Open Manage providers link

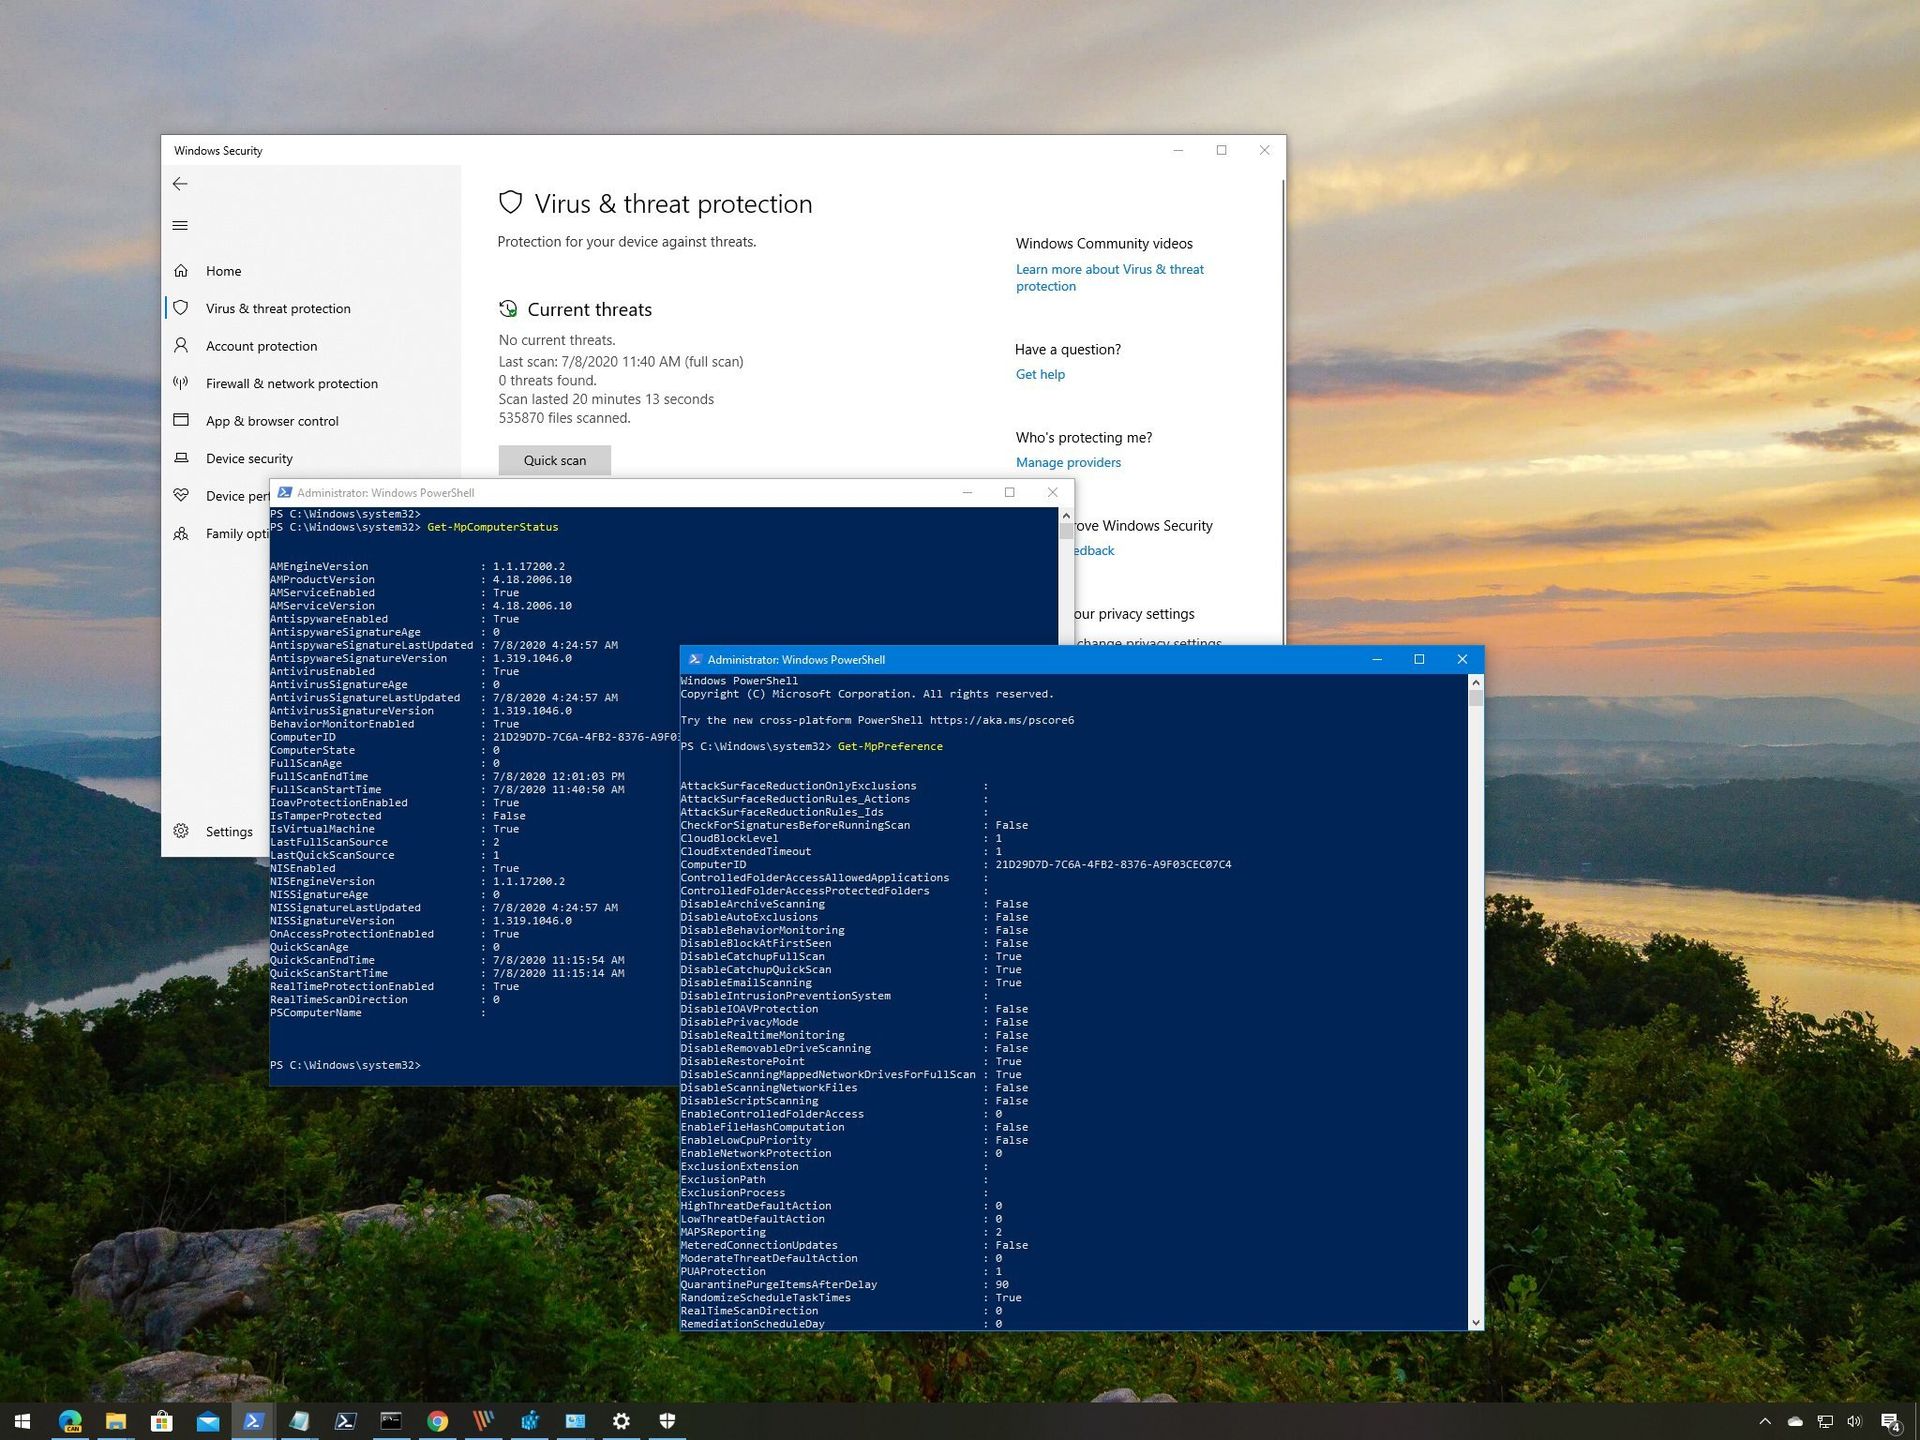click(1068, 462)
